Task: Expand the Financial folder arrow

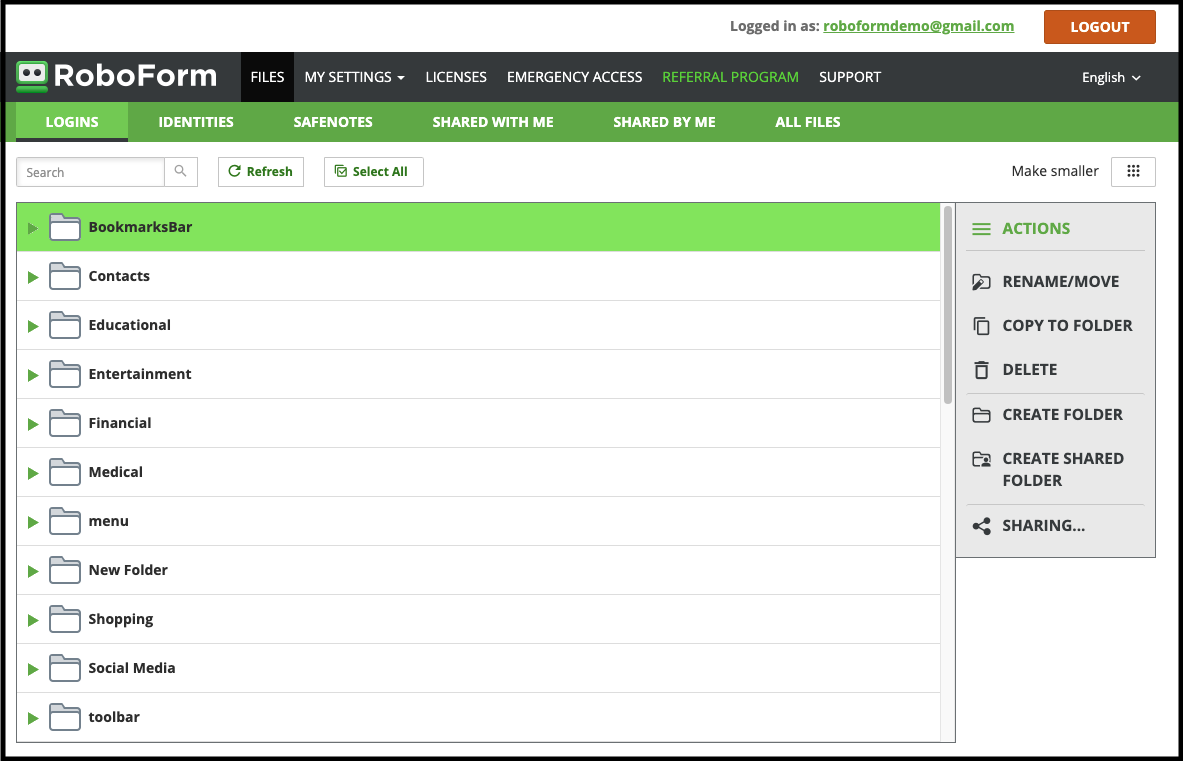Action: pos(32,424)
